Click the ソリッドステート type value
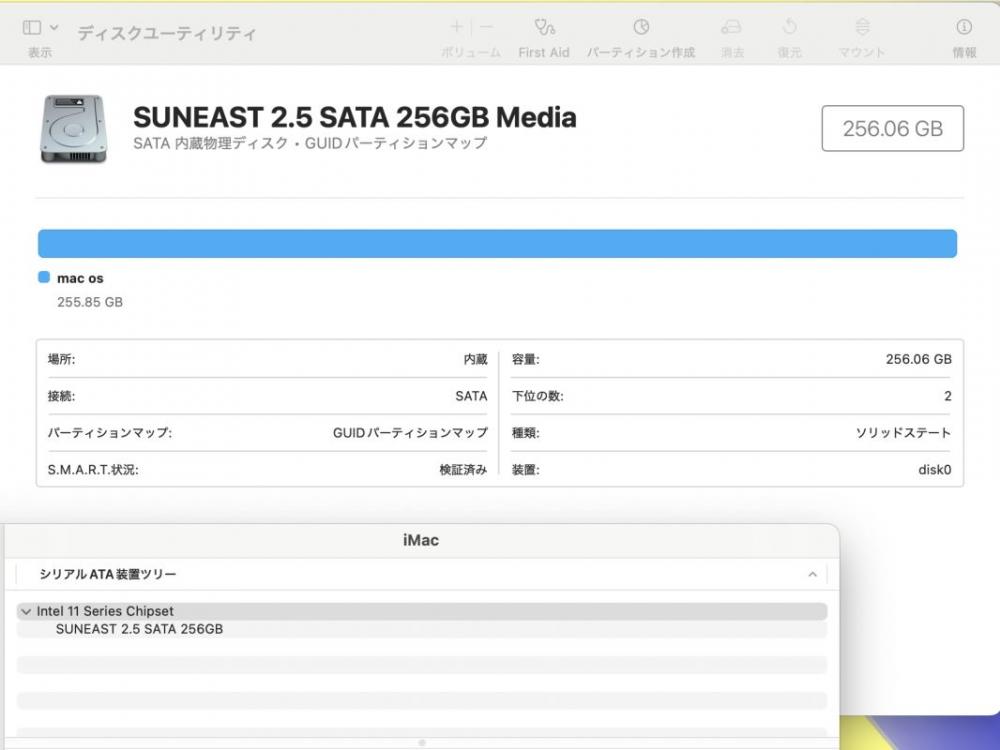 tap(903, 433)
